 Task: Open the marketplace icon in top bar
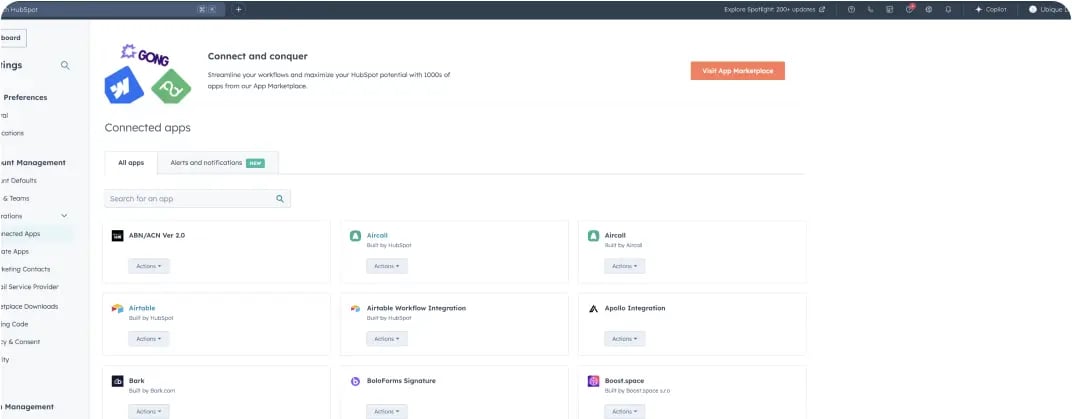890,9
